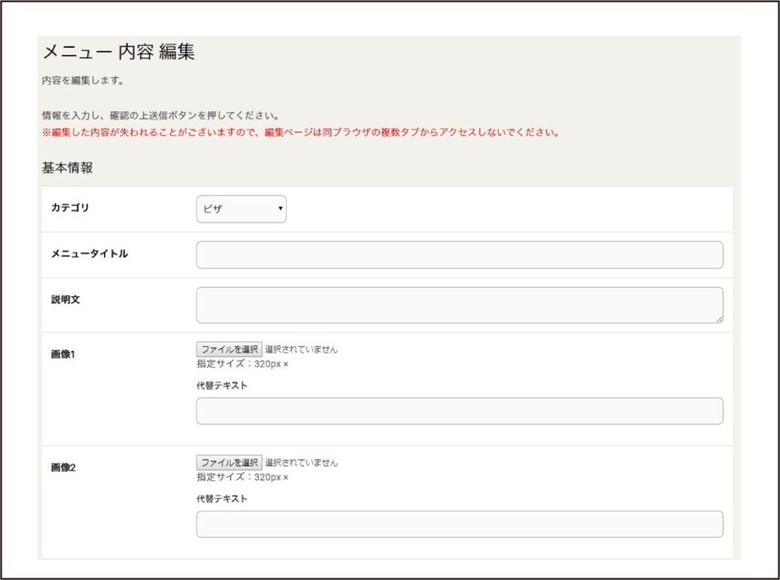780x580 pixels.
Task: Open the カテゴリ dropdown showing ピザ
Action: [x=241, y=209]
